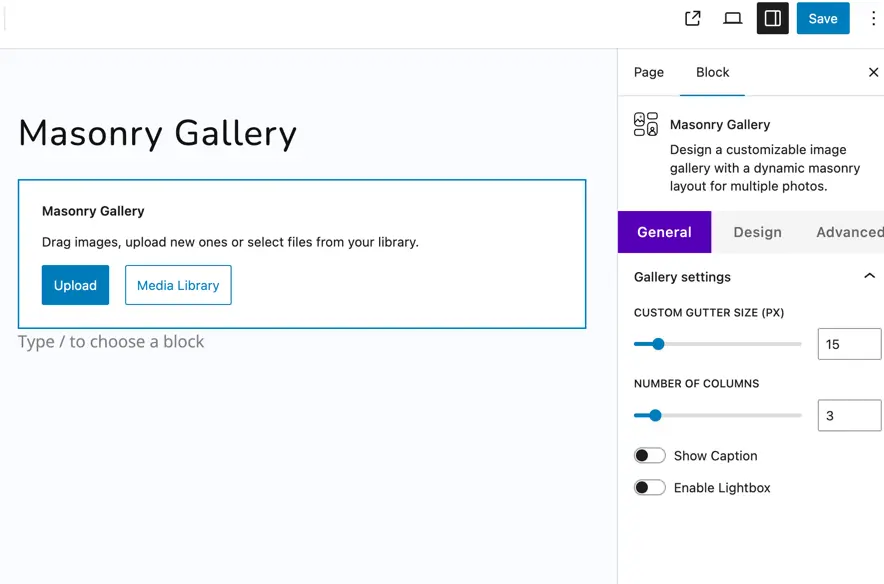The height and width of the screenshot is (584, 884).
Task: Toggle the settings sidebar panel icon
Action: (x=772, y=18)
